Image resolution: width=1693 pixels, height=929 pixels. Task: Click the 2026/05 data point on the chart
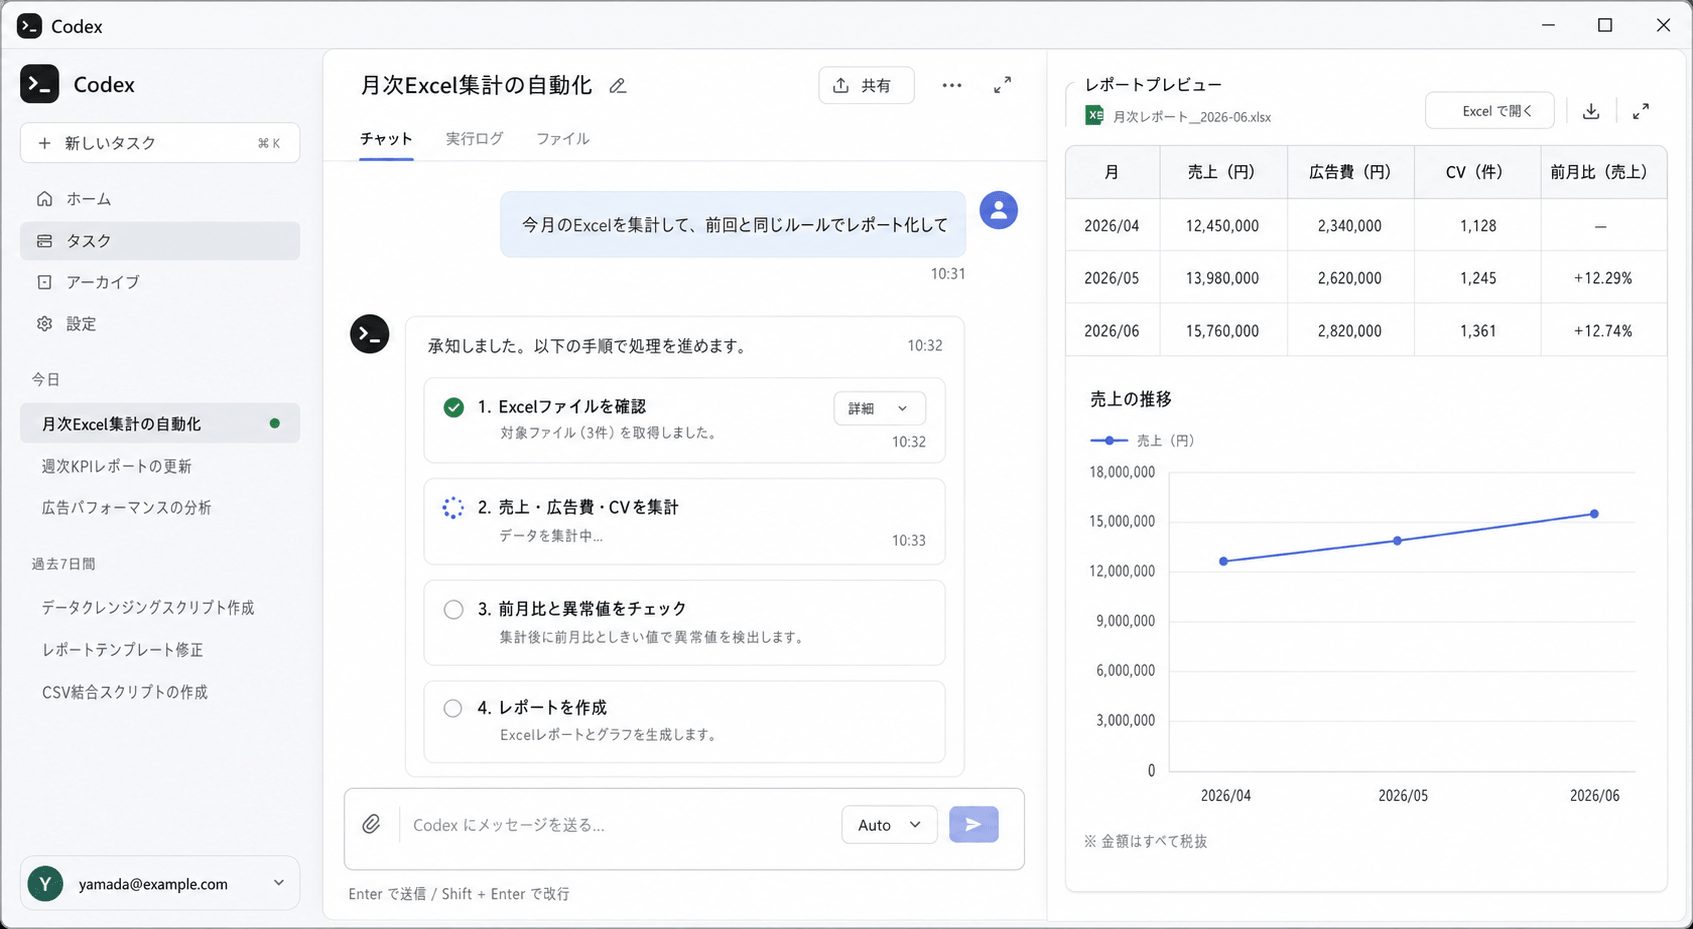1398,540
